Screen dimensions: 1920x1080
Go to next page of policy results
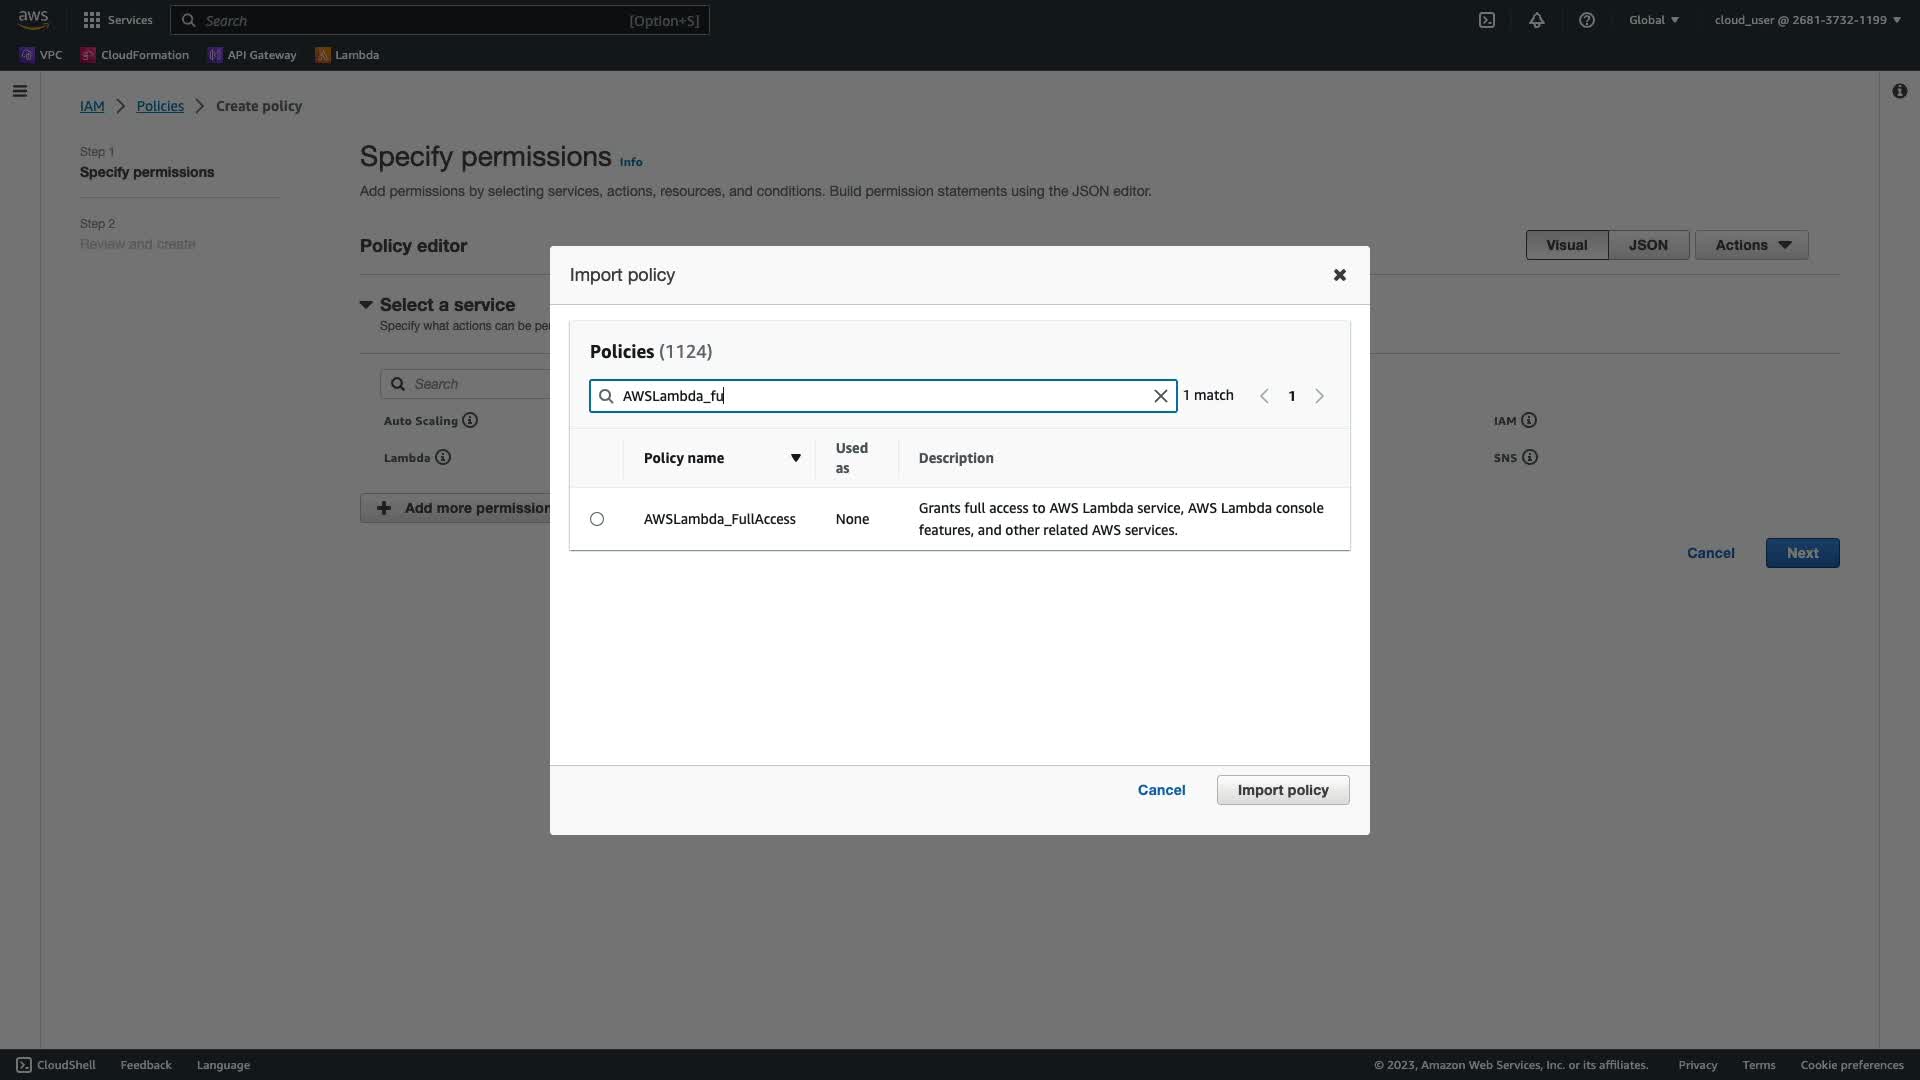[1319, 396]
